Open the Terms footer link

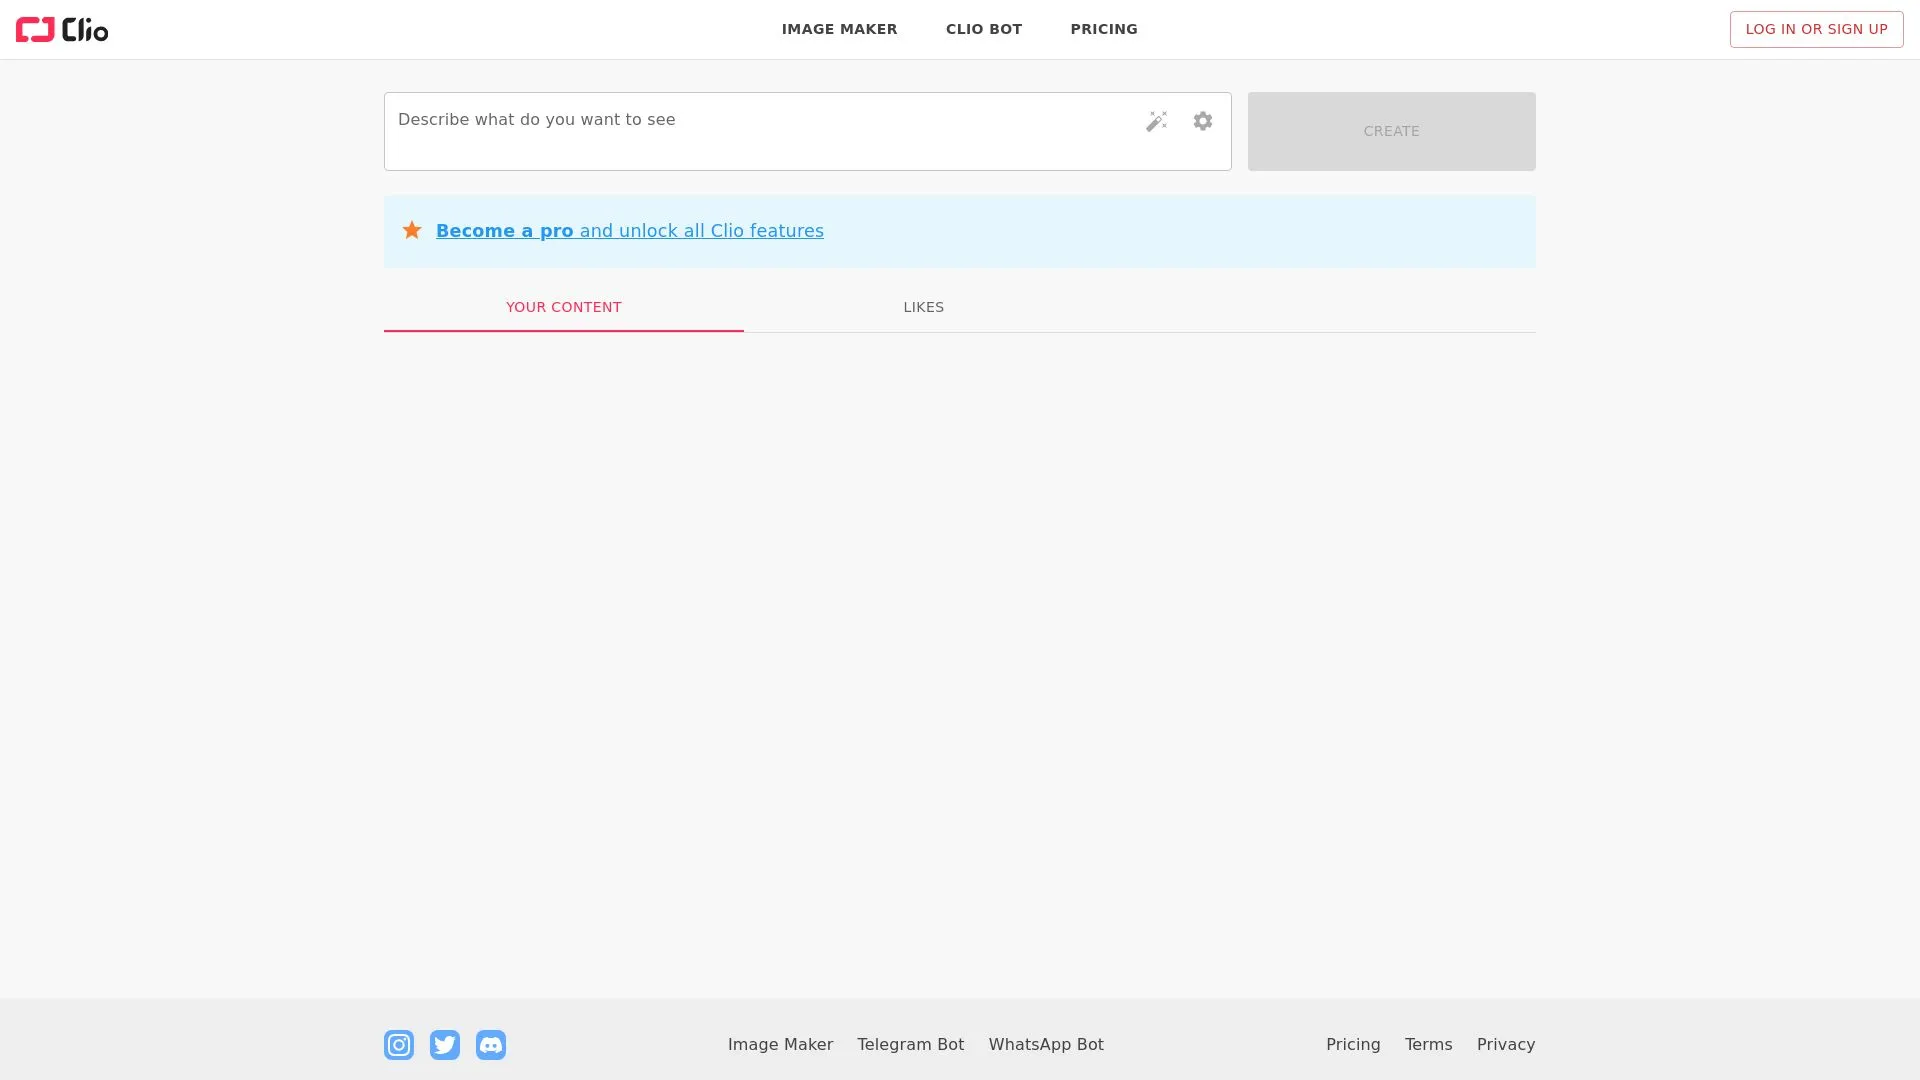click(1428, 1044)
